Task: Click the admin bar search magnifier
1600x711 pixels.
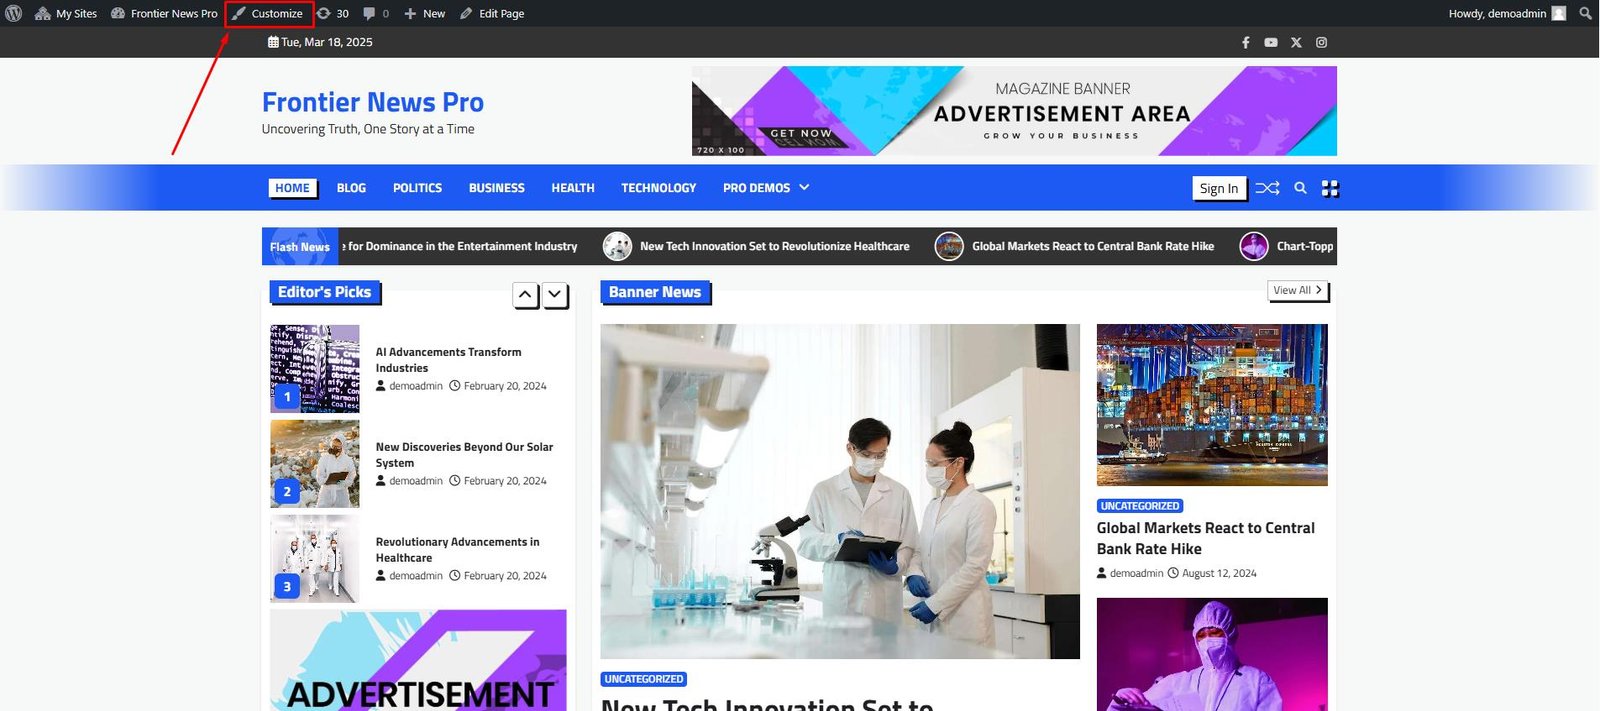Action: (1585, 13)
